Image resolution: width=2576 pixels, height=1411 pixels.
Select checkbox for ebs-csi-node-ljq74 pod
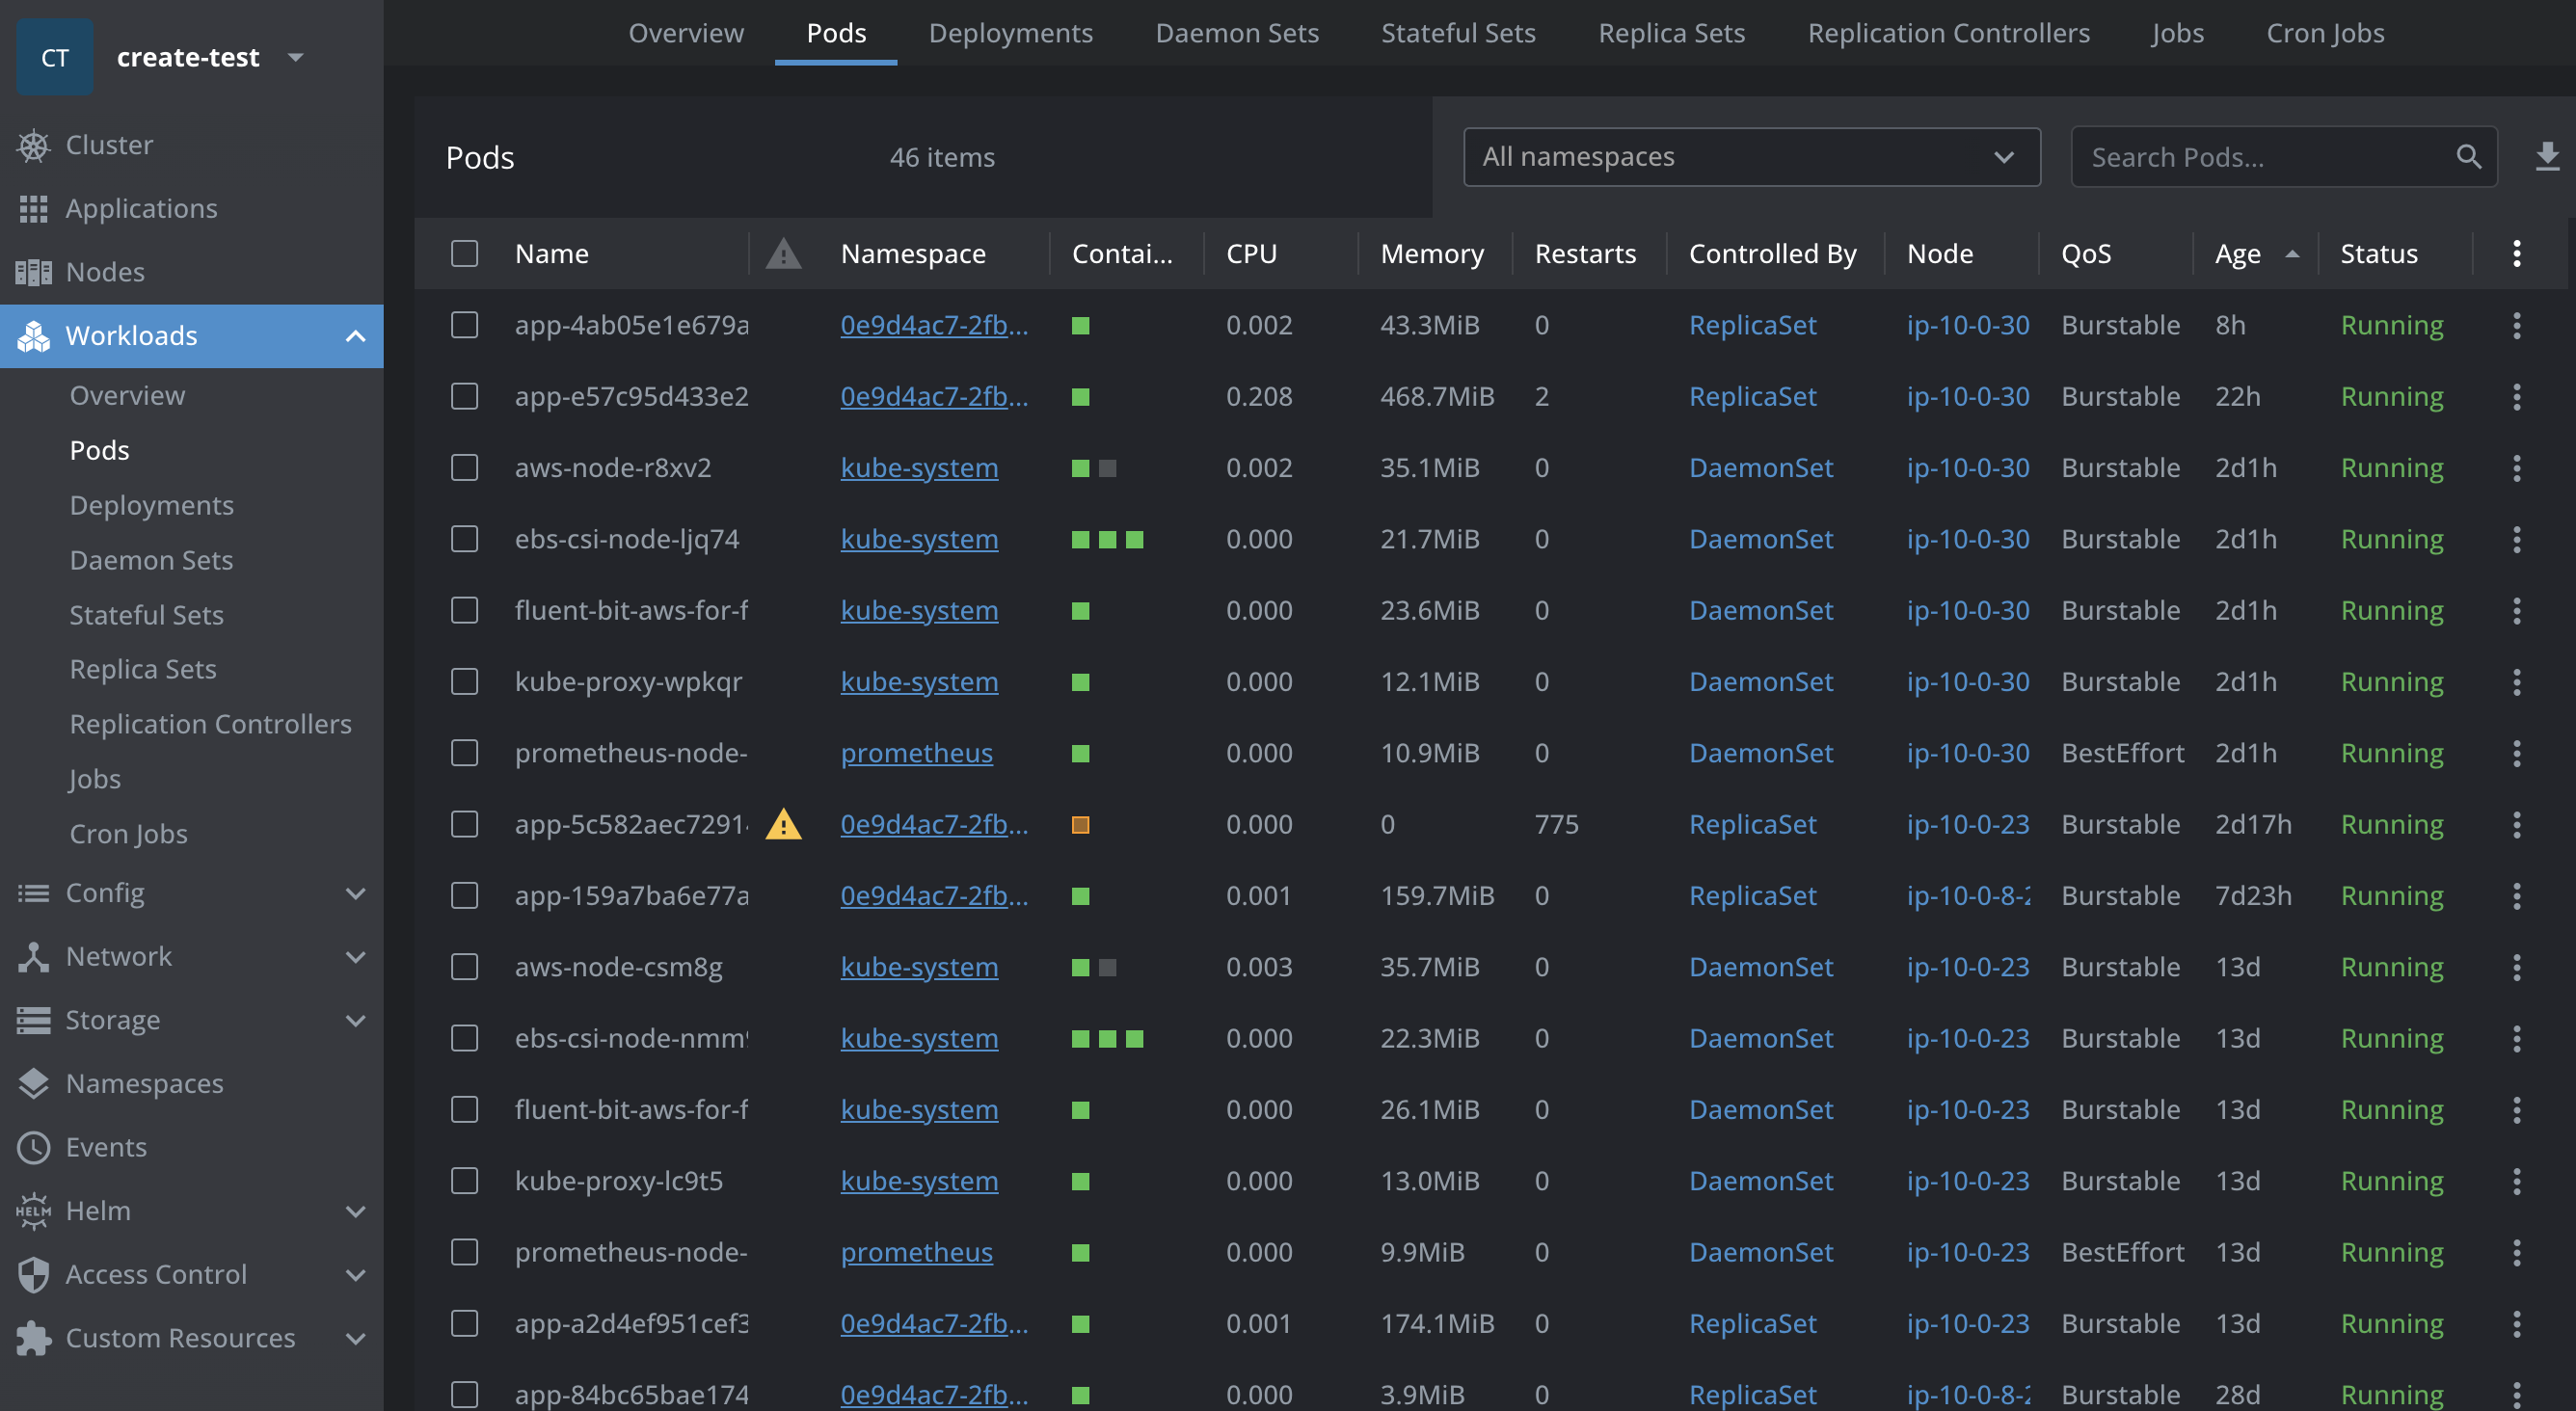pyautogui.click(x=464, y=540)
